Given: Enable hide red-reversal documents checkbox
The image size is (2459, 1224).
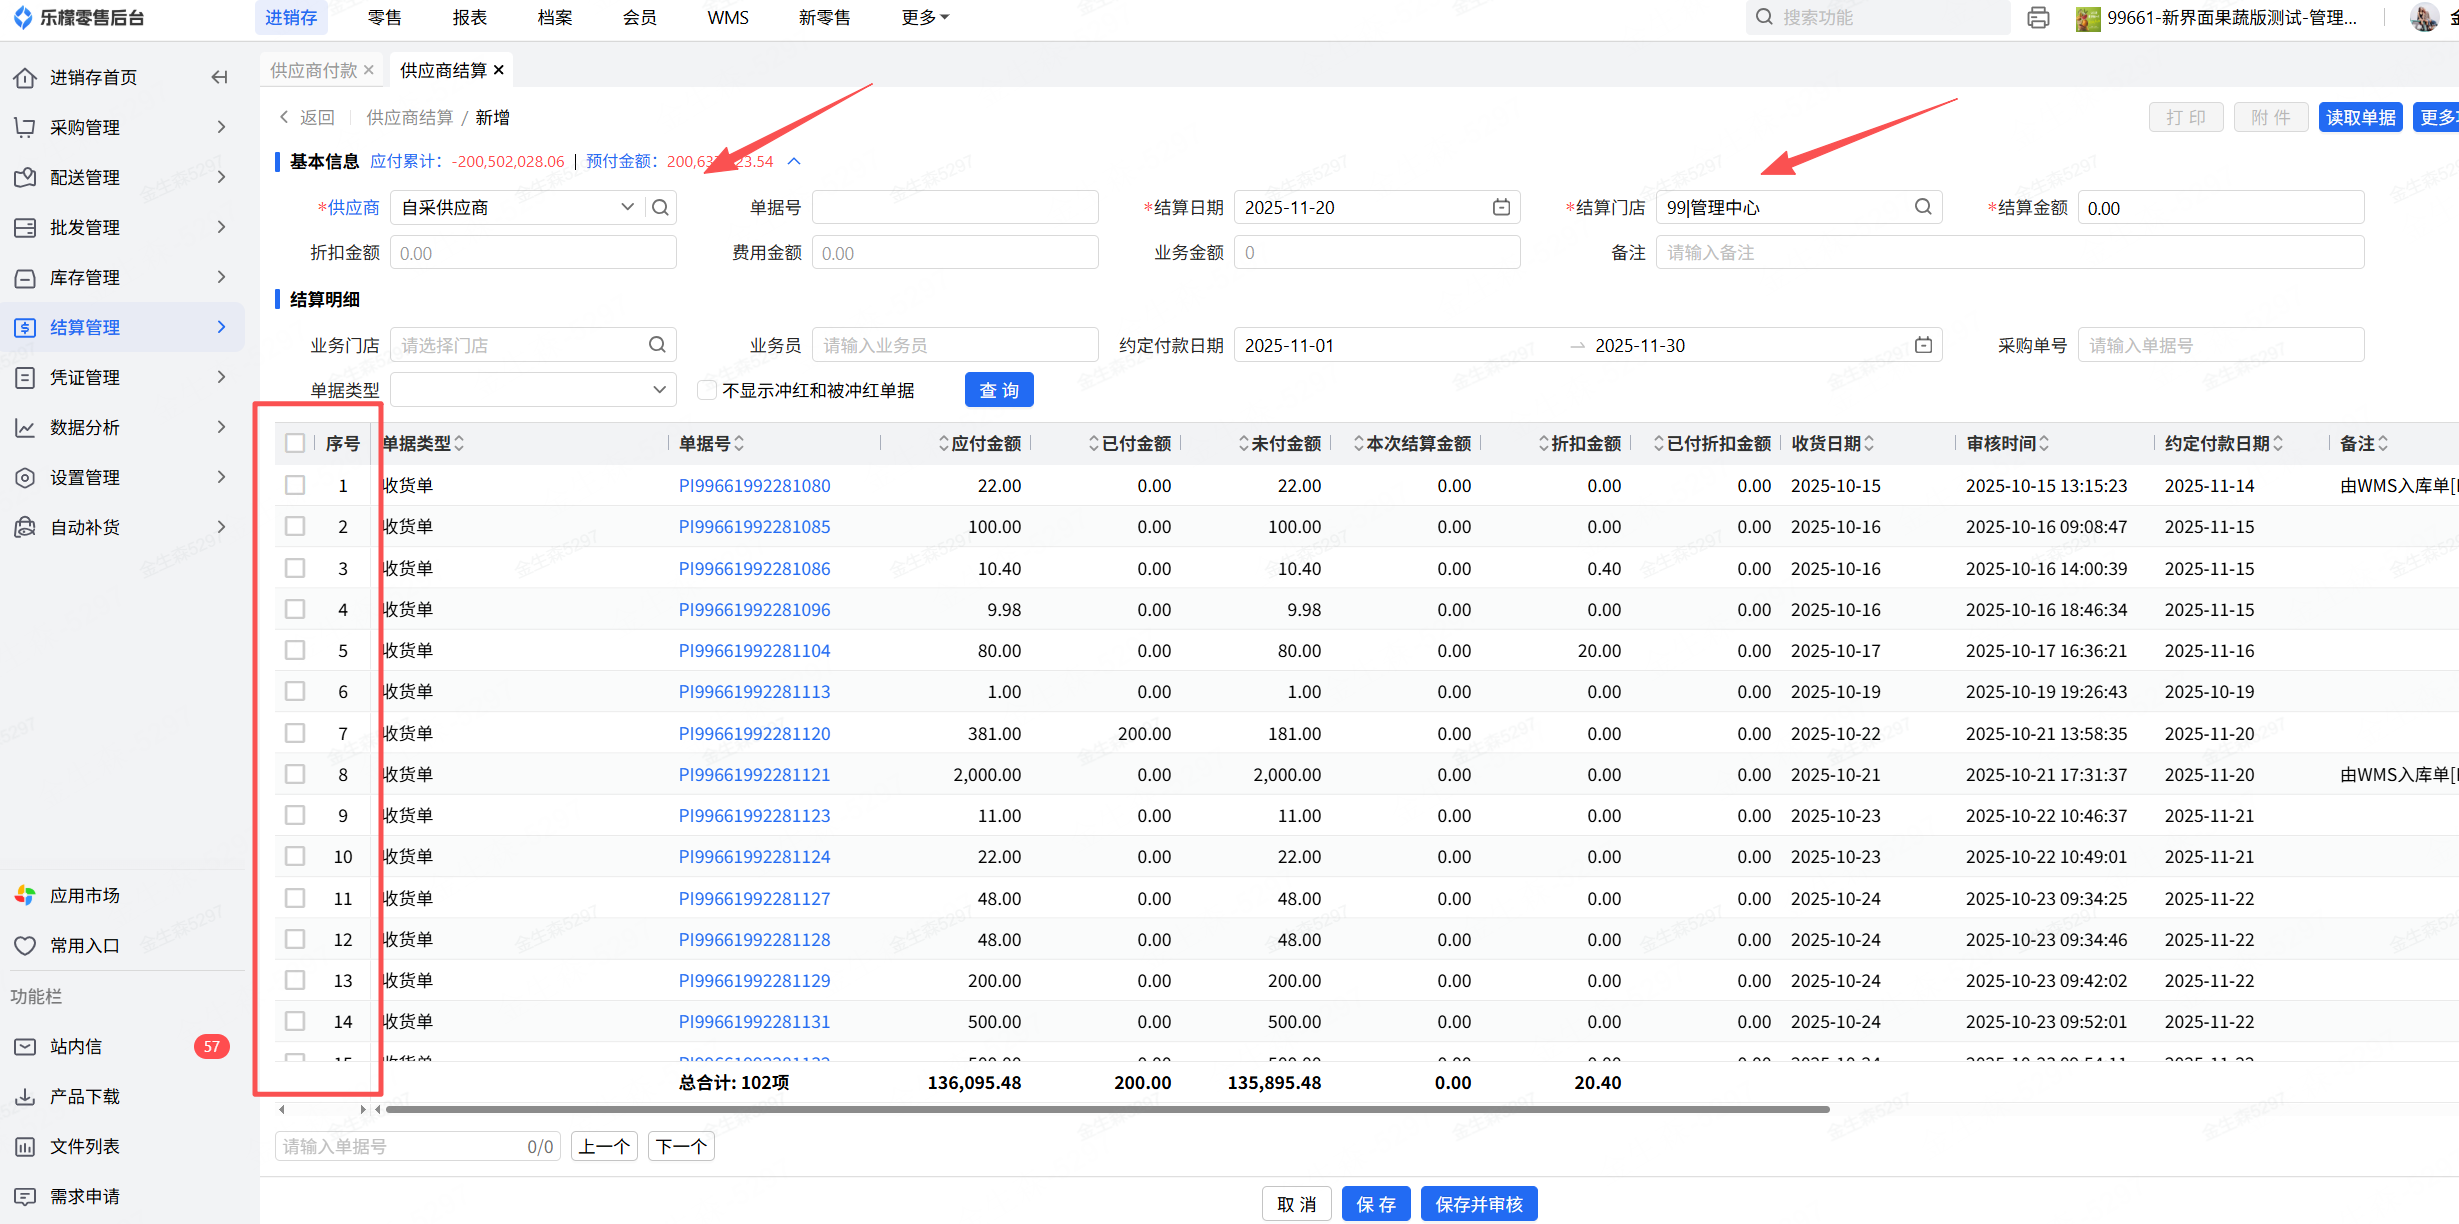Looking at the screenshot, I should [x=707, y=390].
